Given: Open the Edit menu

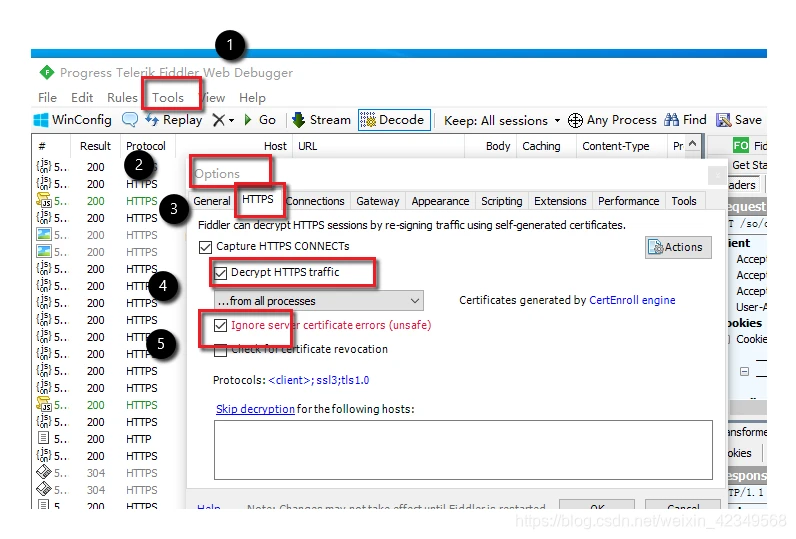Looking at the screenshot, I should click(x=82, y=97).
